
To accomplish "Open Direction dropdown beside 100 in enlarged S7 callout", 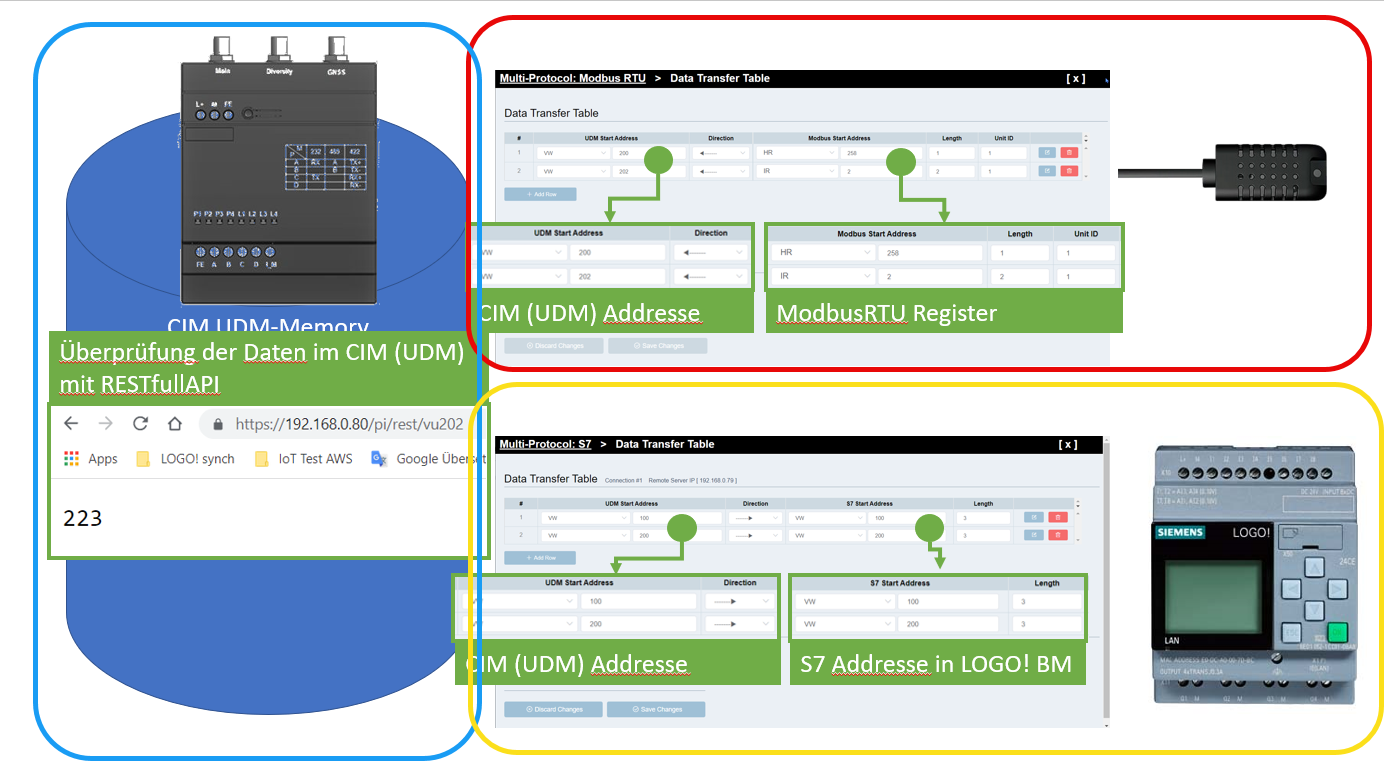I will point(740,602).
